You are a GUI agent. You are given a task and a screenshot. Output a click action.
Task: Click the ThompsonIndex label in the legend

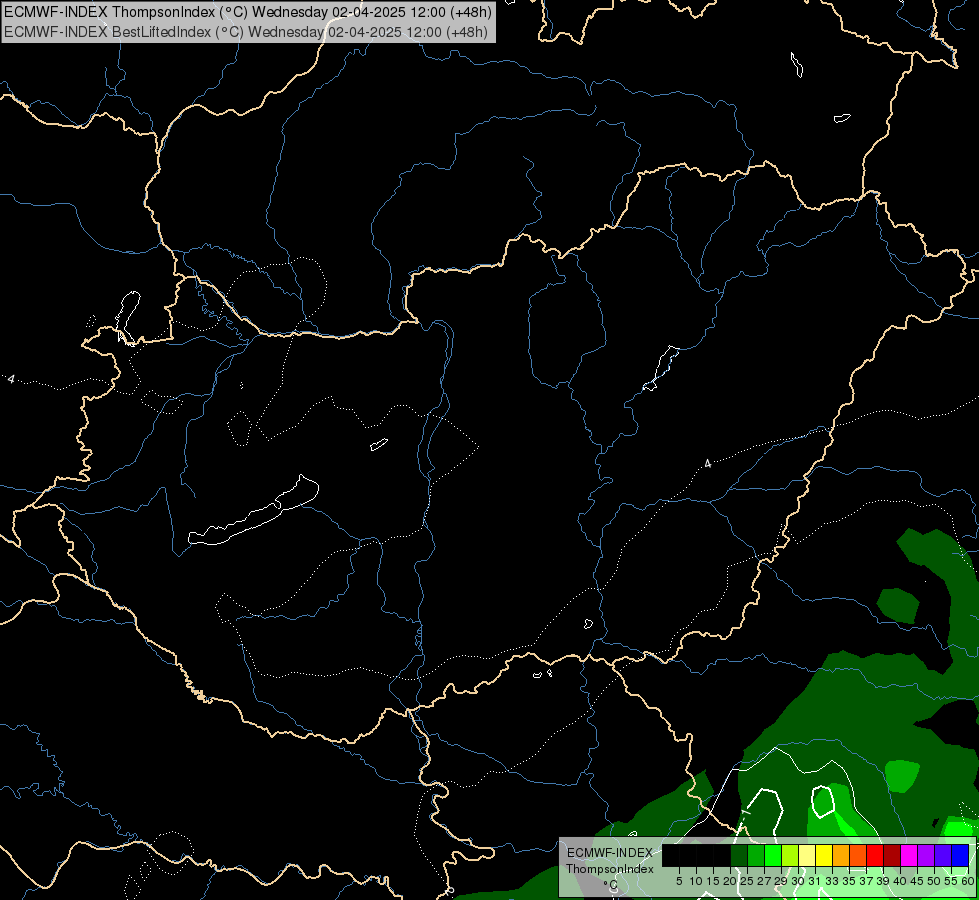[610, 869]
